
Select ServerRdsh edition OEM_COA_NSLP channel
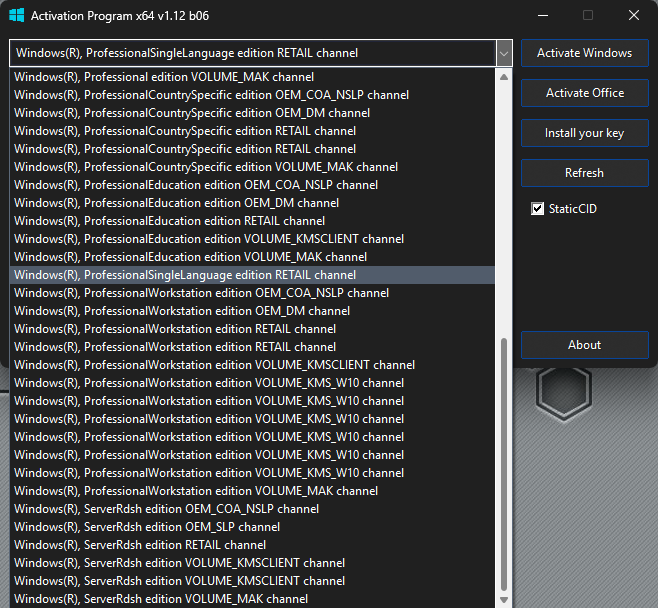(252, 509)
